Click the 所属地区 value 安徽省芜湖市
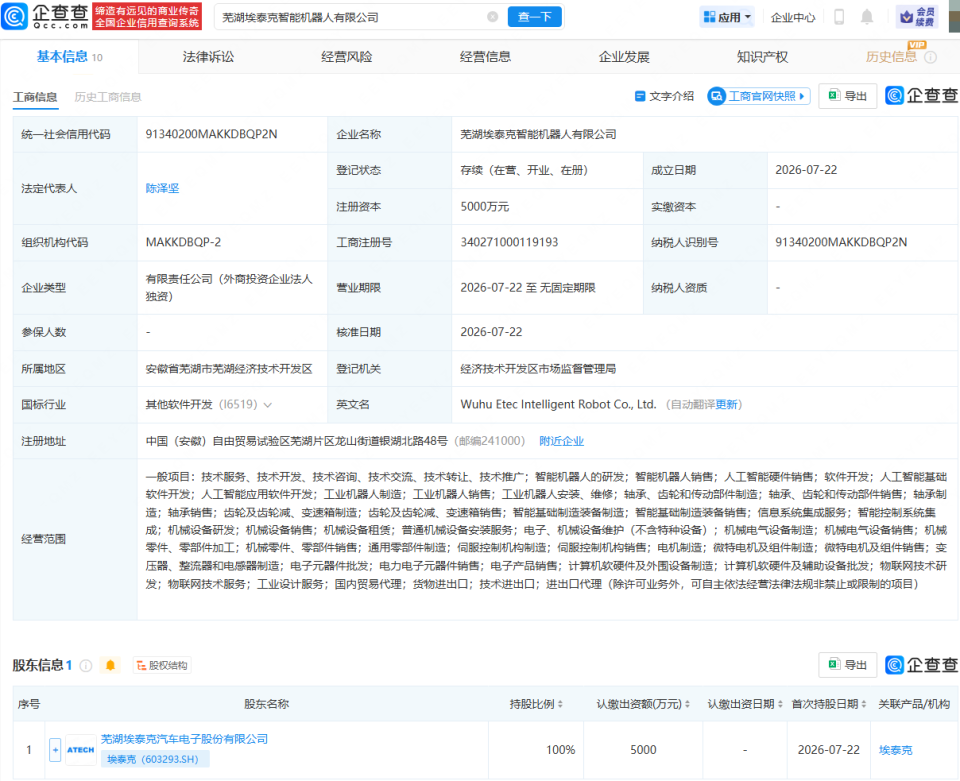The image size is (960, 781). [x=229, y=369]
